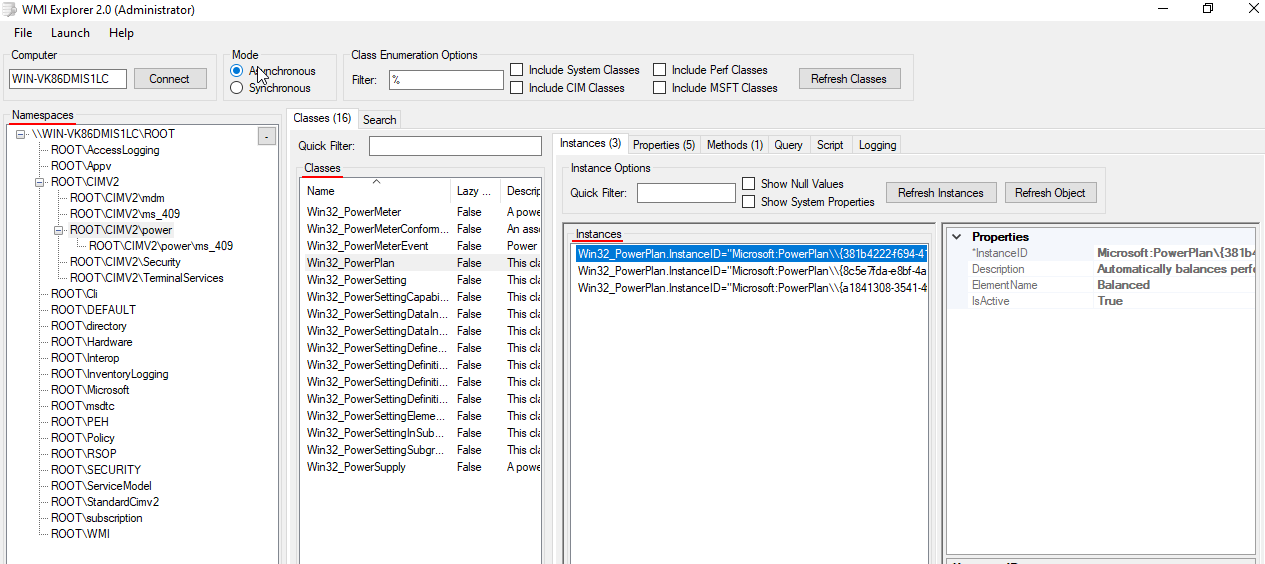
Task: Select the Win32_PowerSetting class row
Action: click(420, 280)
